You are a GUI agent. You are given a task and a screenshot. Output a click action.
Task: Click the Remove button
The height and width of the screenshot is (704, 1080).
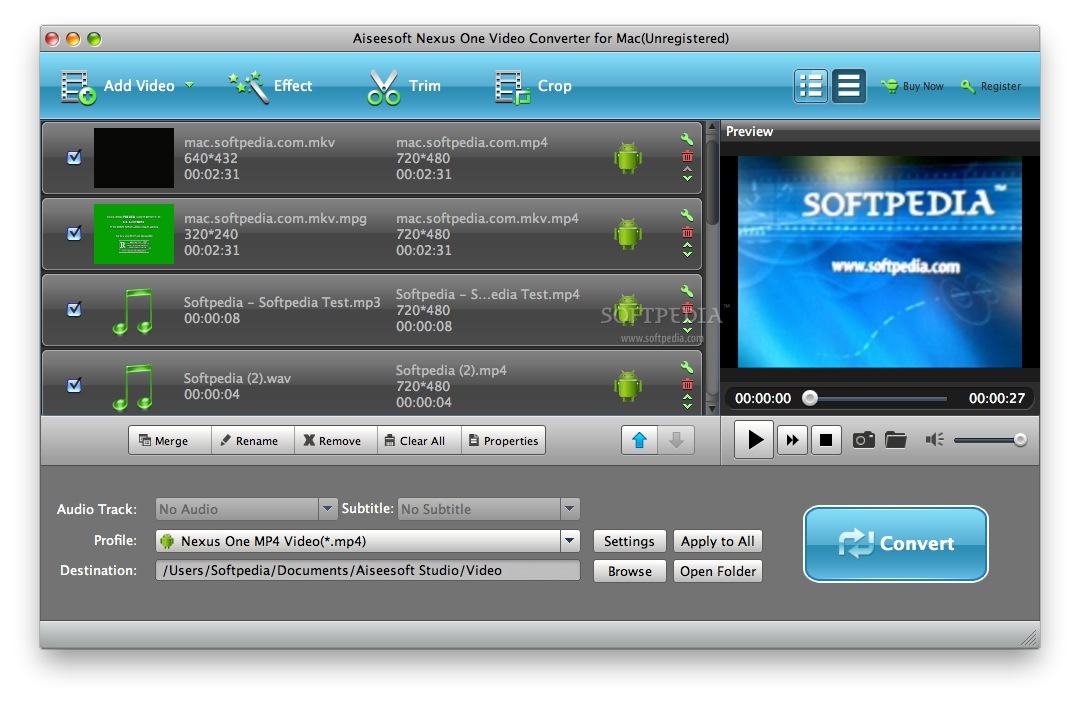pyautogui.click(x=336, y=441)
